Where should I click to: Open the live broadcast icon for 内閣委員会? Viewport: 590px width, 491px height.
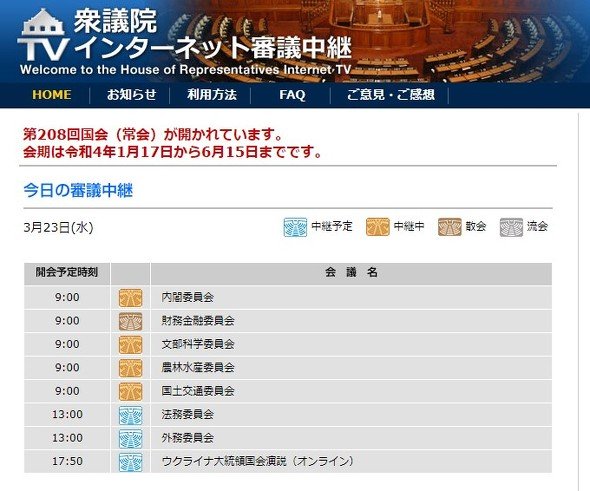click(x=130, y=298)
